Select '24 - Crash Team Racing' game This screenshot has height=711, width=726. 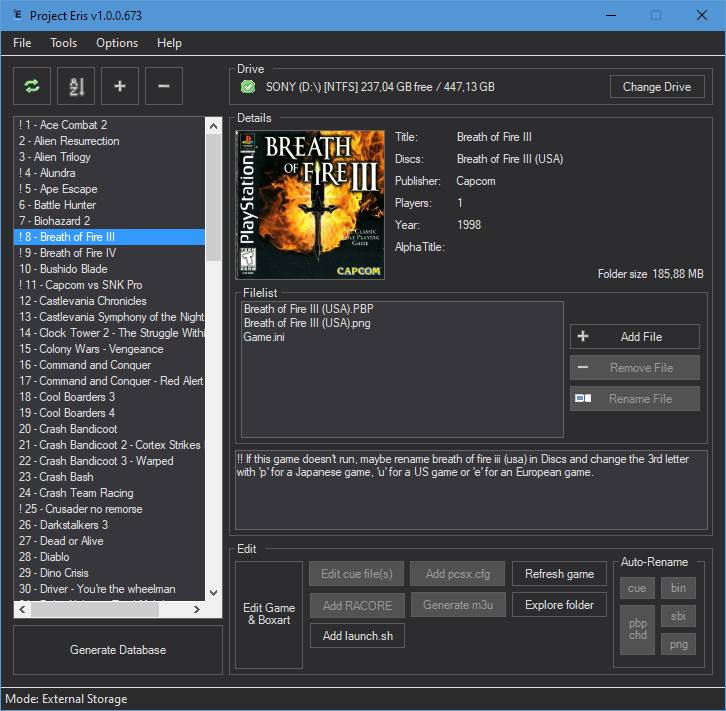109,493
